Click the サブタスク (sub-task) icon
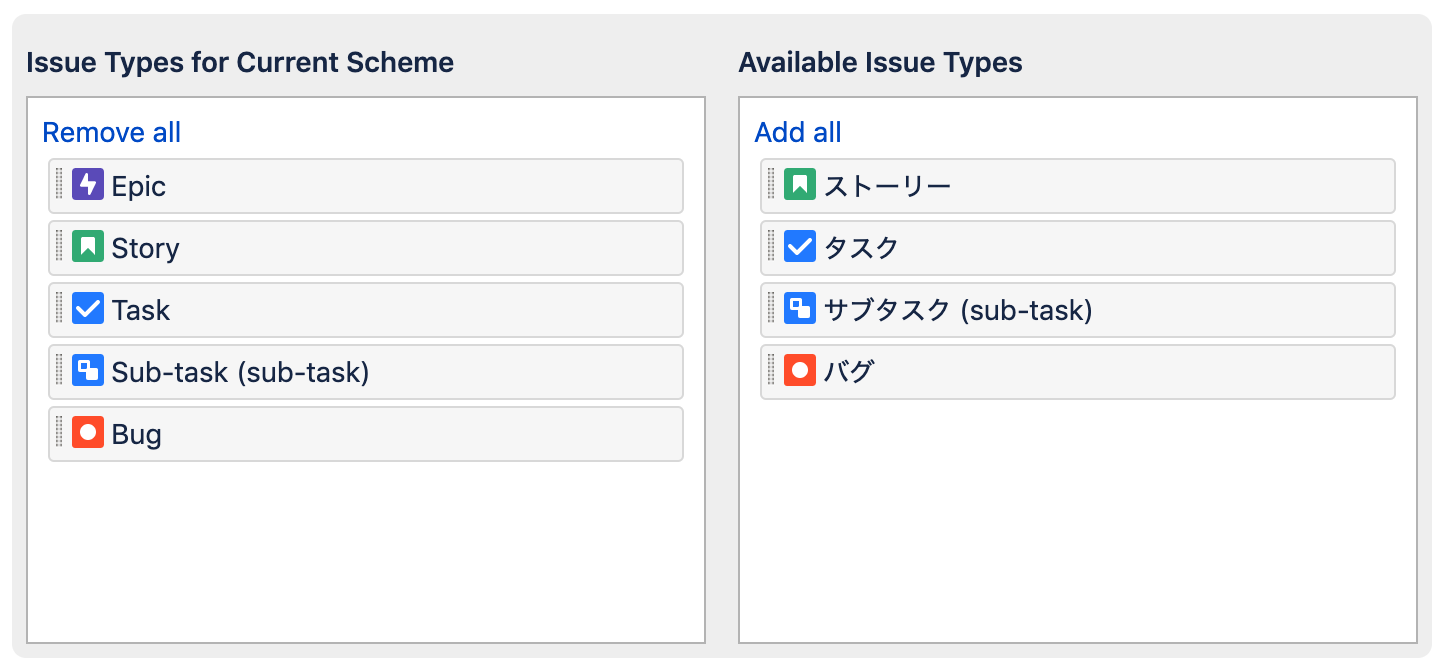This screenshot has height=668, width=1444. [800, 309]
